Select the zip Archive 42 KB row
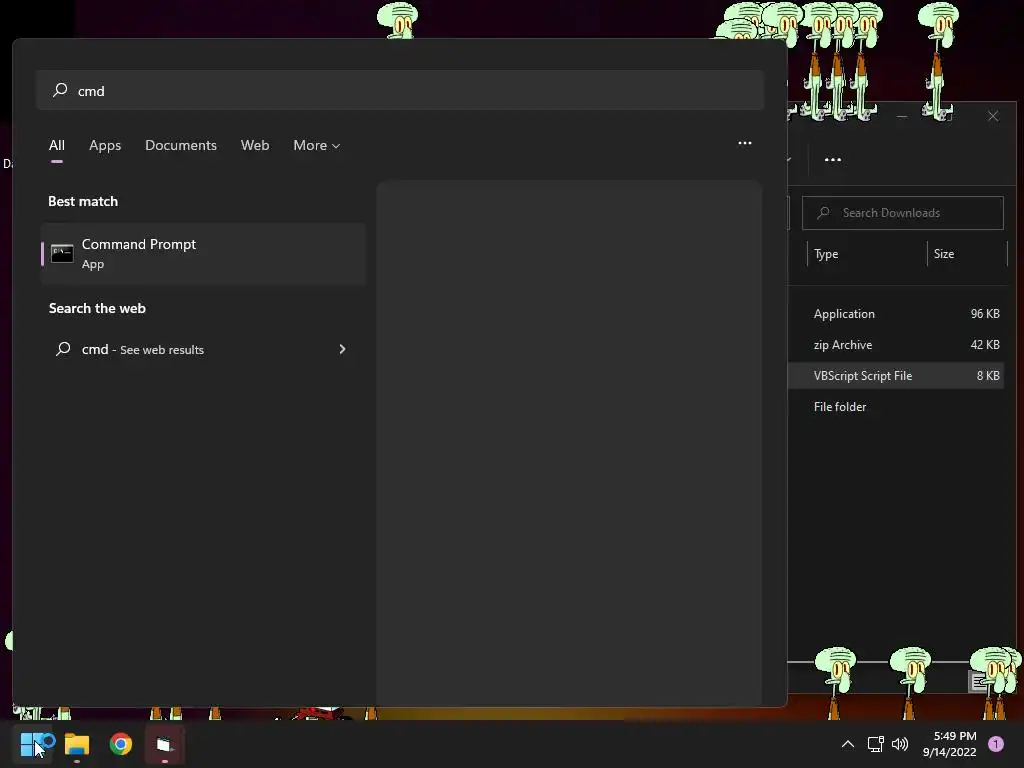This screenshot has width=1024, height=768. (896, 345)
